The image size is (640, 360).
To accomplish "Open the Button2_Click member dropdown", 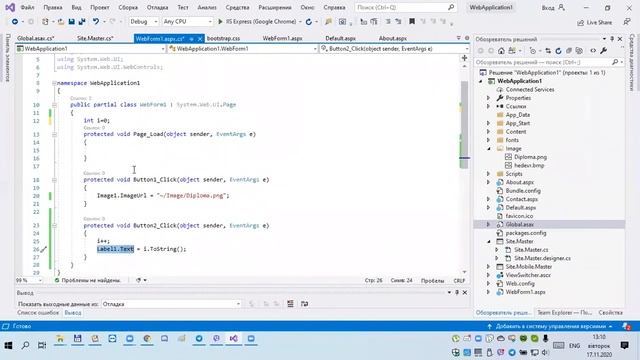I will click(395, 49).
